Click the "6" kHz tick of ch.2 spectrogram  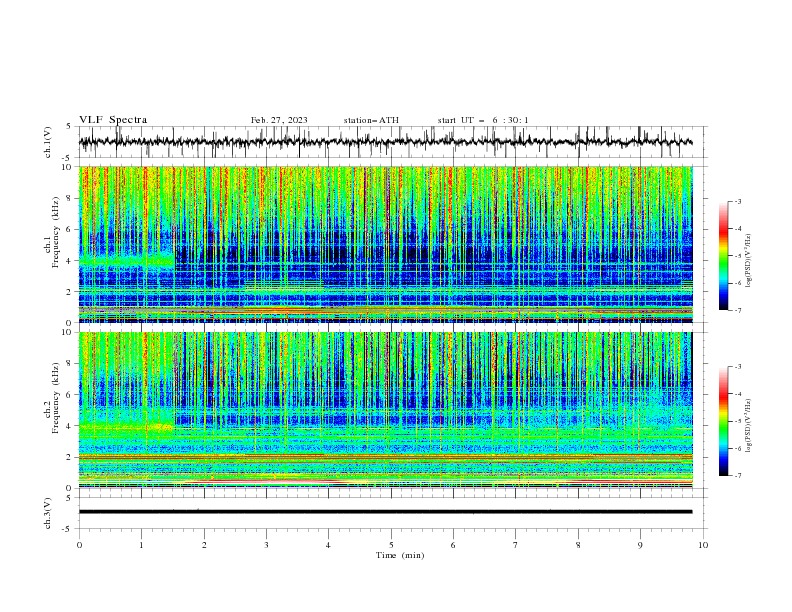click(x=68, y=394)
